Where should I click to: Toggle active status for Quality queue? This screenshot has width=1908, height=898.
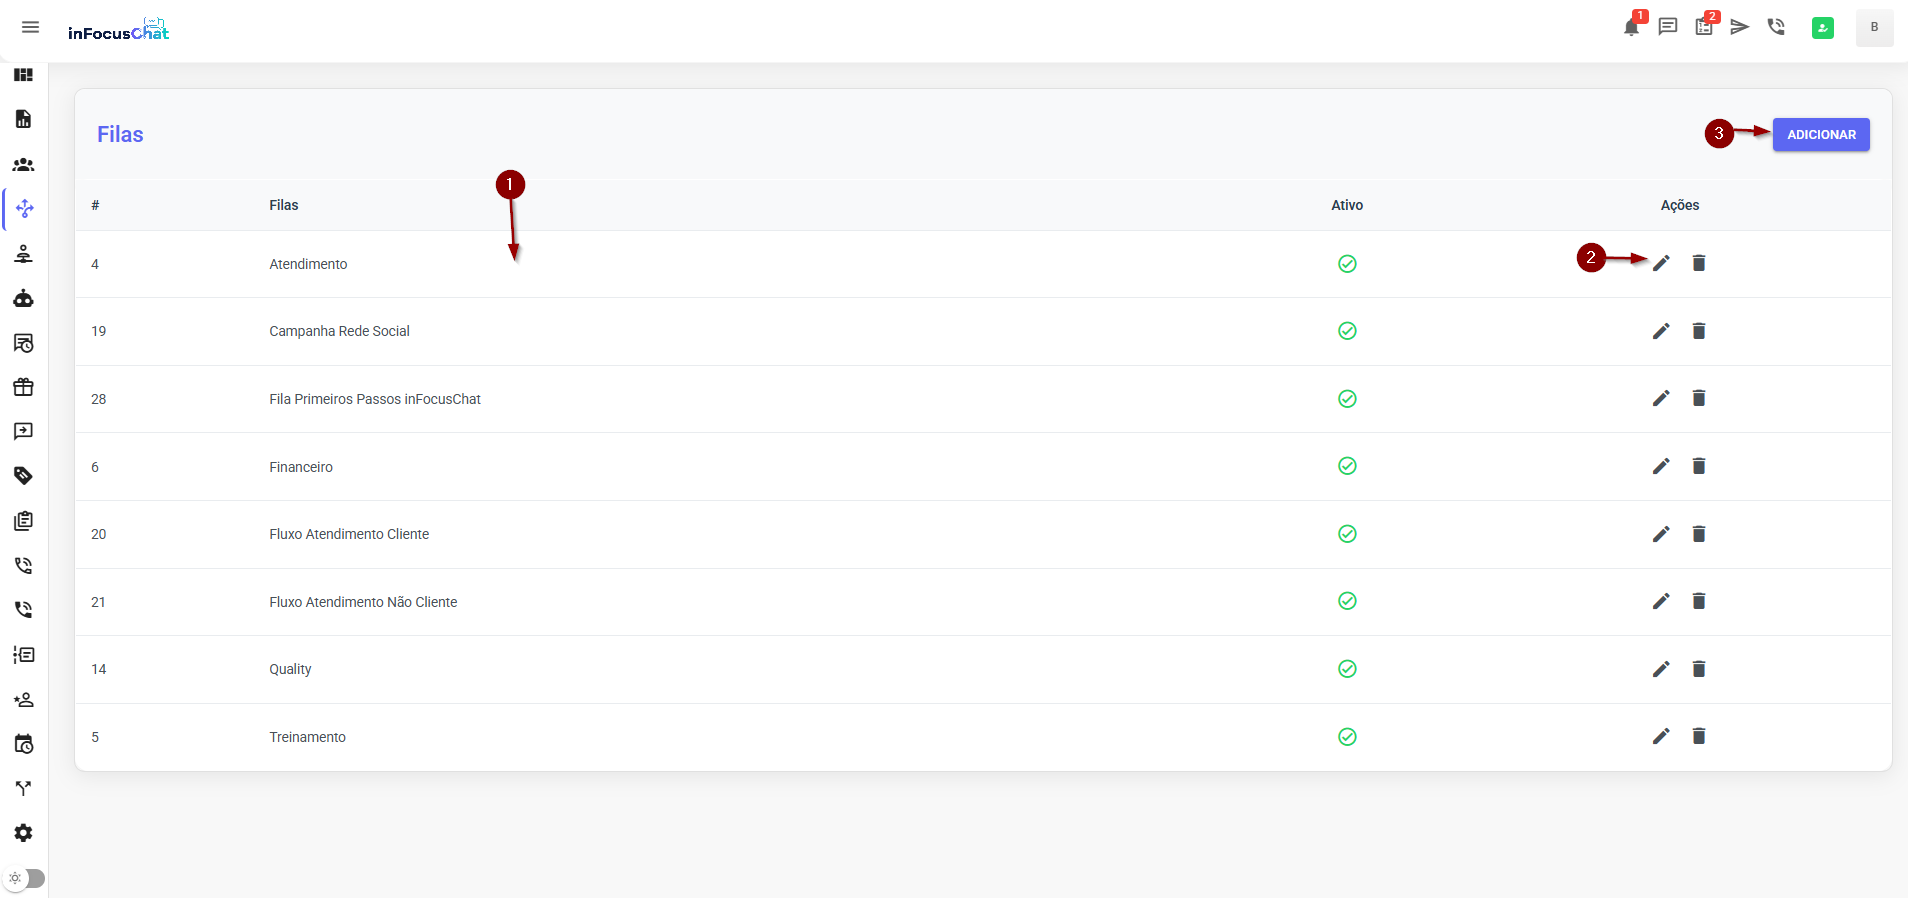(x=1347, y=669)
